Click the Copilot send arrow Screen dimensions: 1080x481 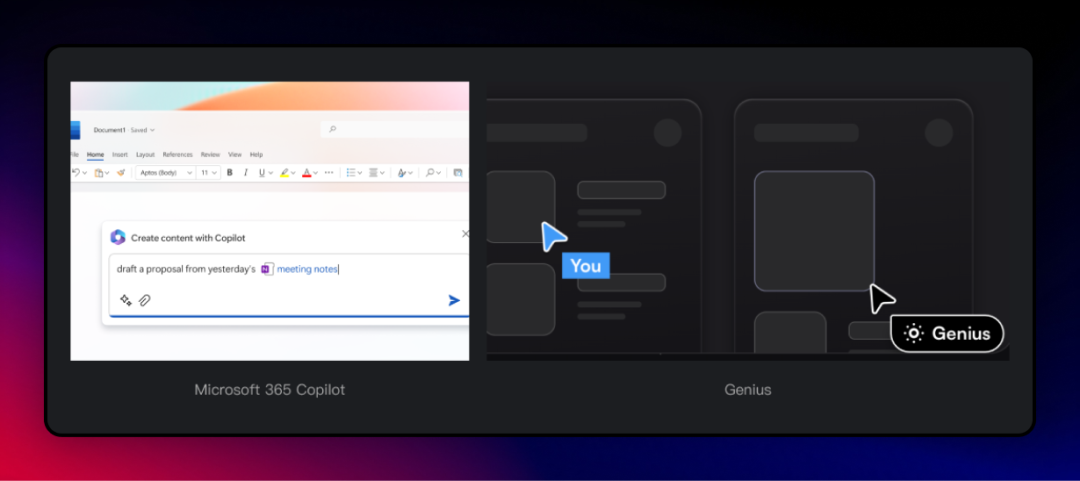tap(454, 300)
